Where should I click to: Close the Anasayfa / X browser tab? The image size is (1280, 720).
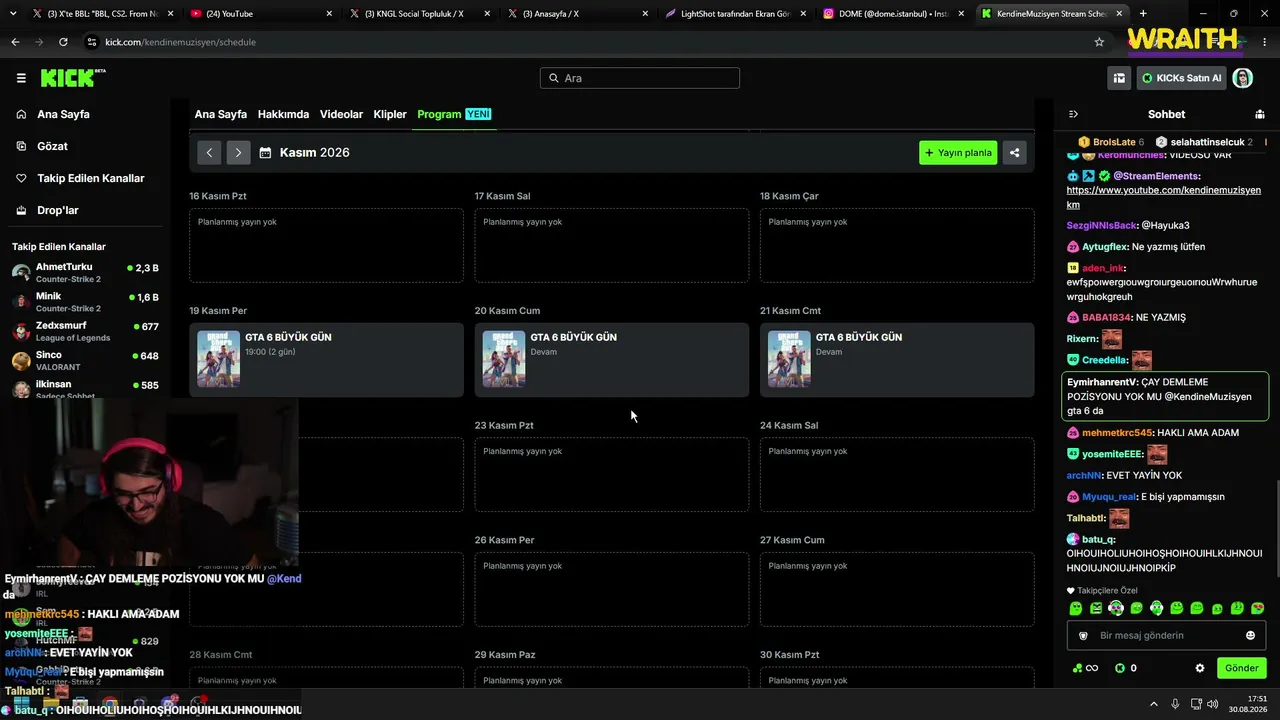click(646, 14)
